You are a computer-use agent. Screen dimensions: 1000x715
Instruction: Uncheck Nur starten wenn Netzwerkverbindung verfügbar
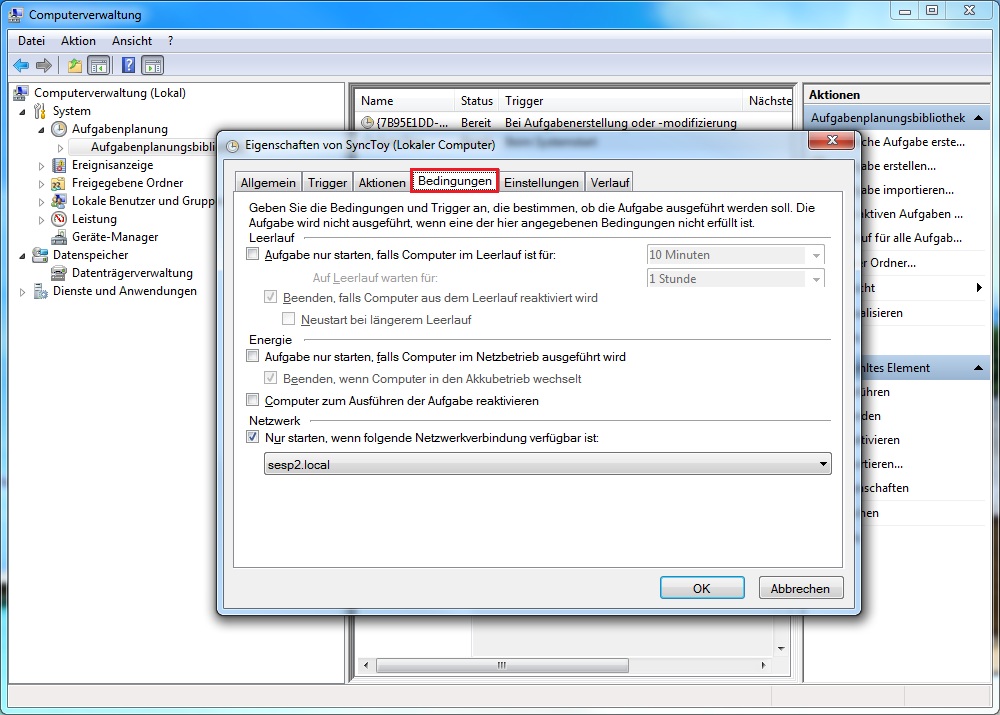253,437
